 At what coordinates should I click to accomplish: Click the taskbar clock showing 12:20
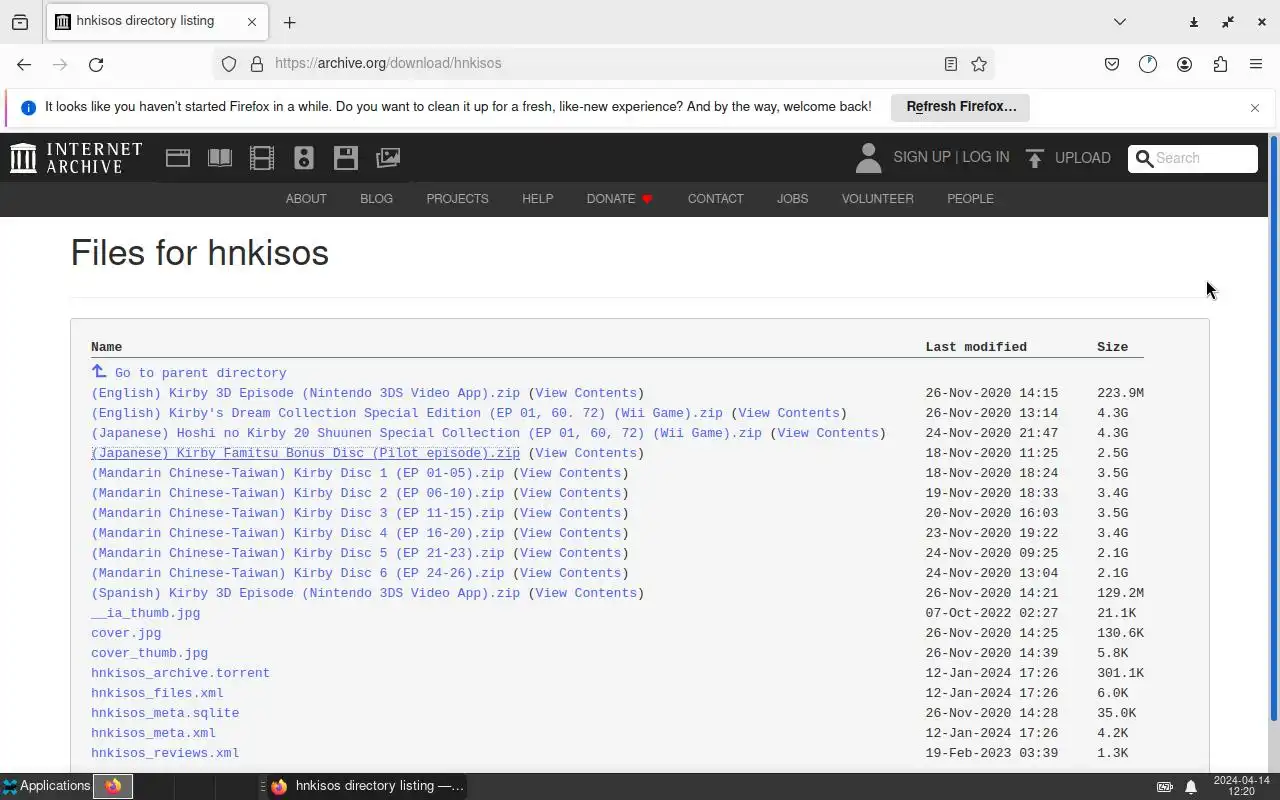1241,786
